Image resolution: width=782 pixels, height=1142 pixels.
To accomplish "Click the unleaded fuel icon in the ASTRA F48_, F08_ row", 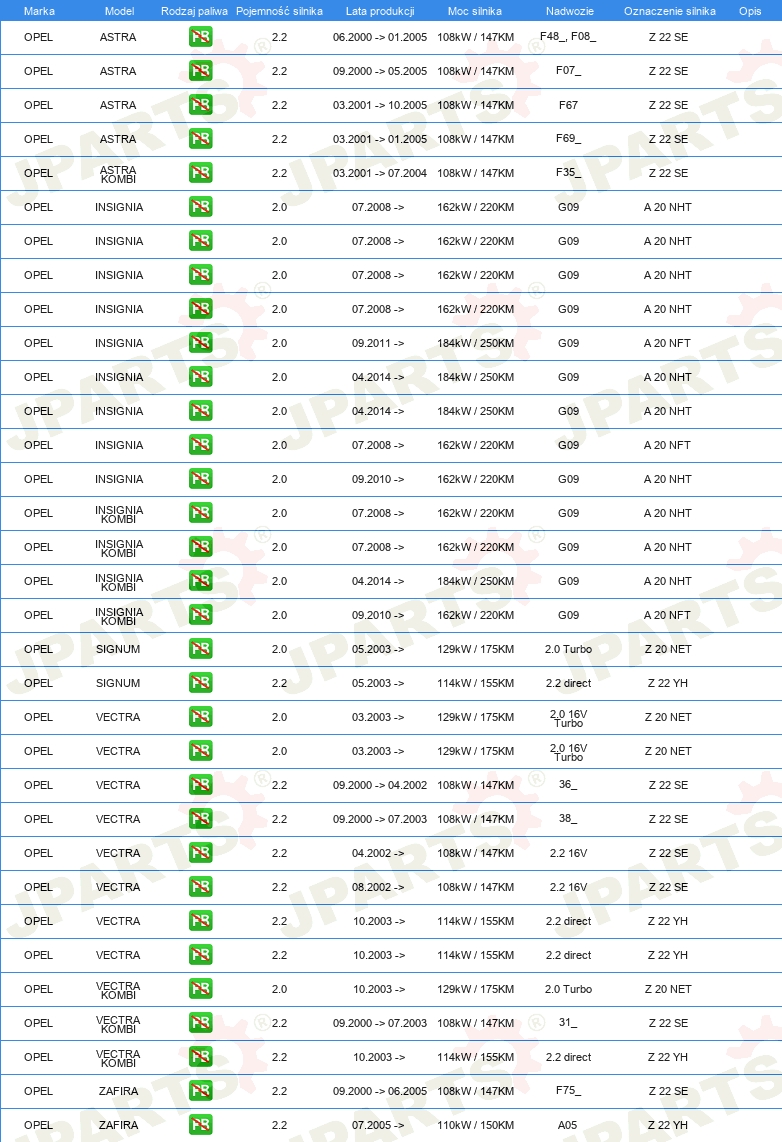I will [x=200, y=36].
